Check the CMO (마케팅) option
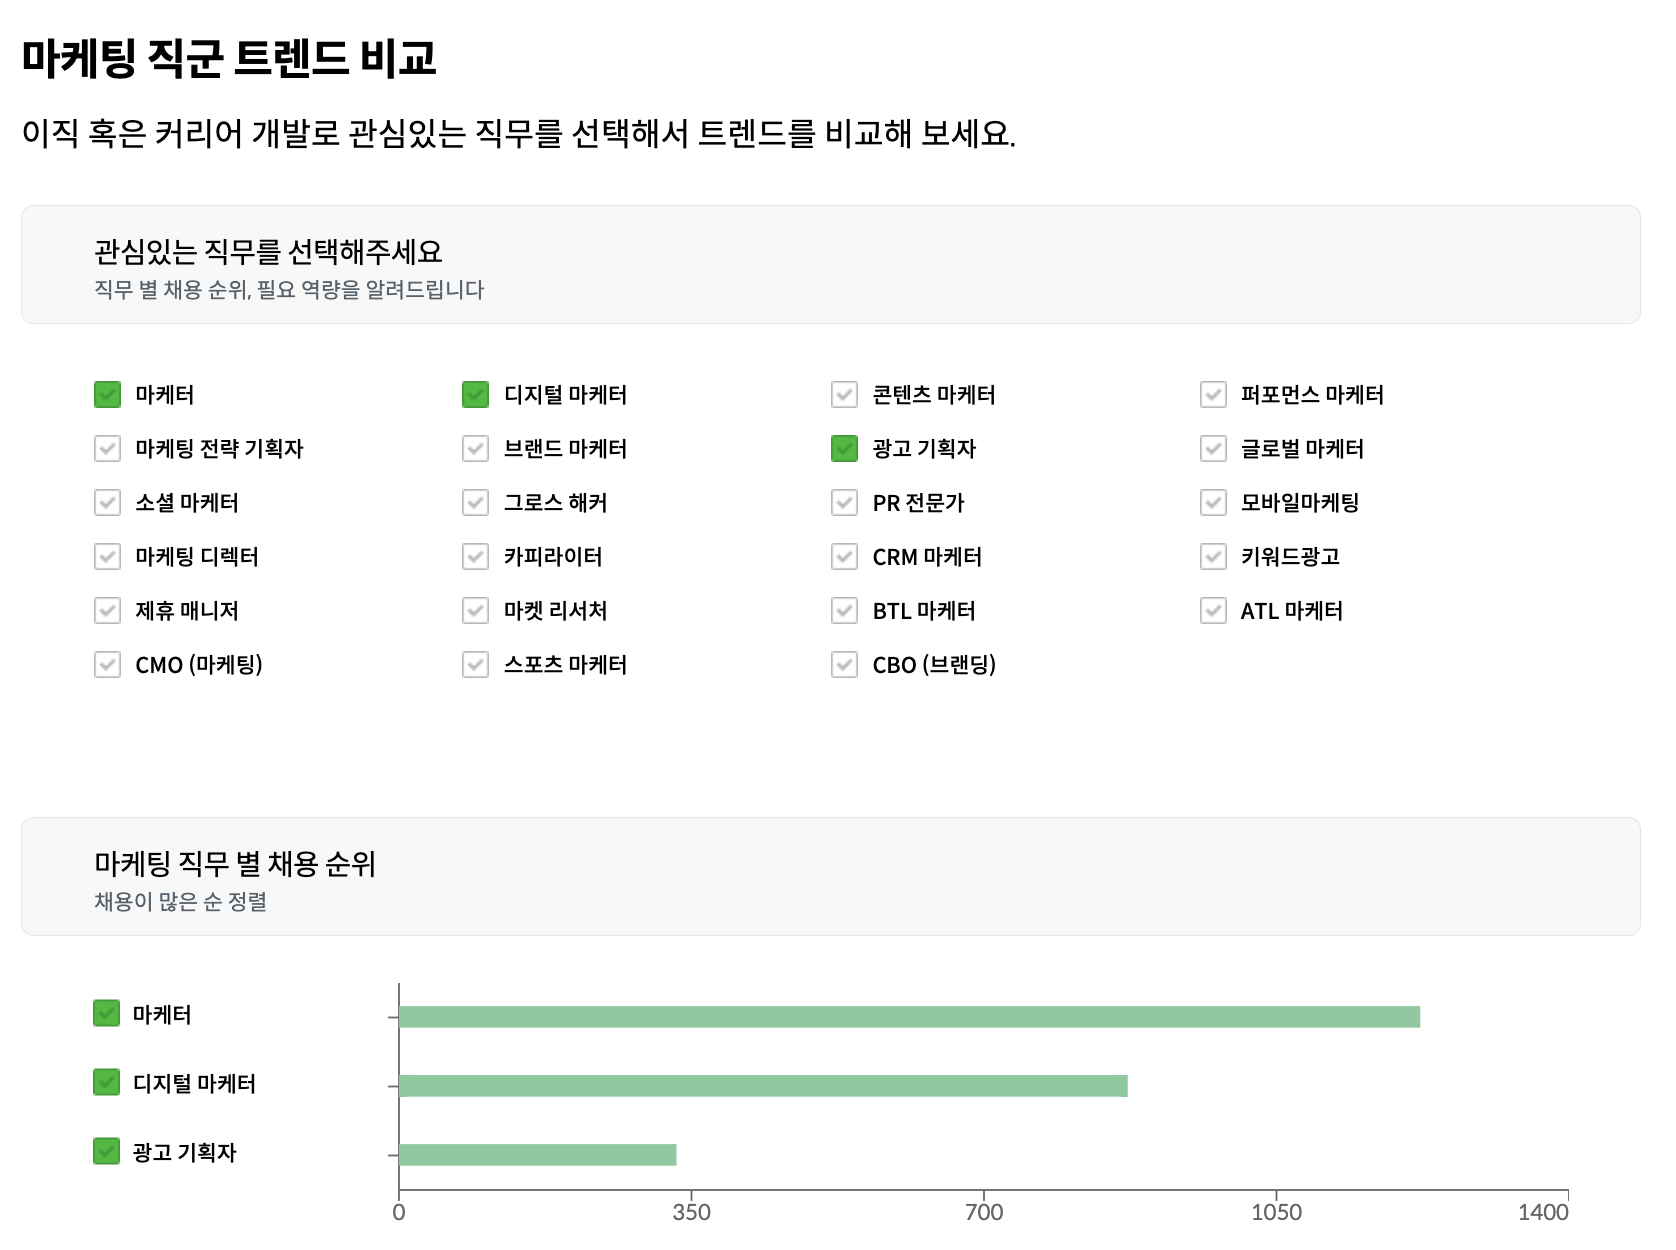The height and width of the screenshot is (1250, 1676). (x=107, y=665)
